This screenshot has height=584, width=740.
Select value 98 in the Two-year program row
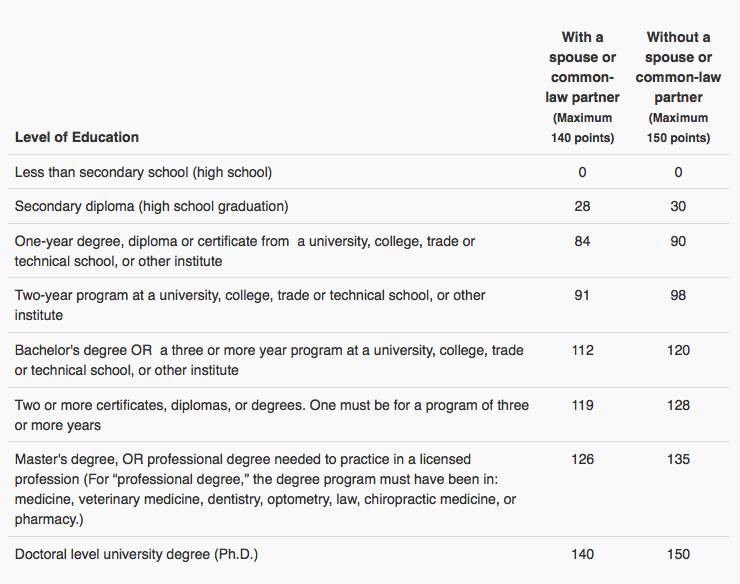coord(678,296)
